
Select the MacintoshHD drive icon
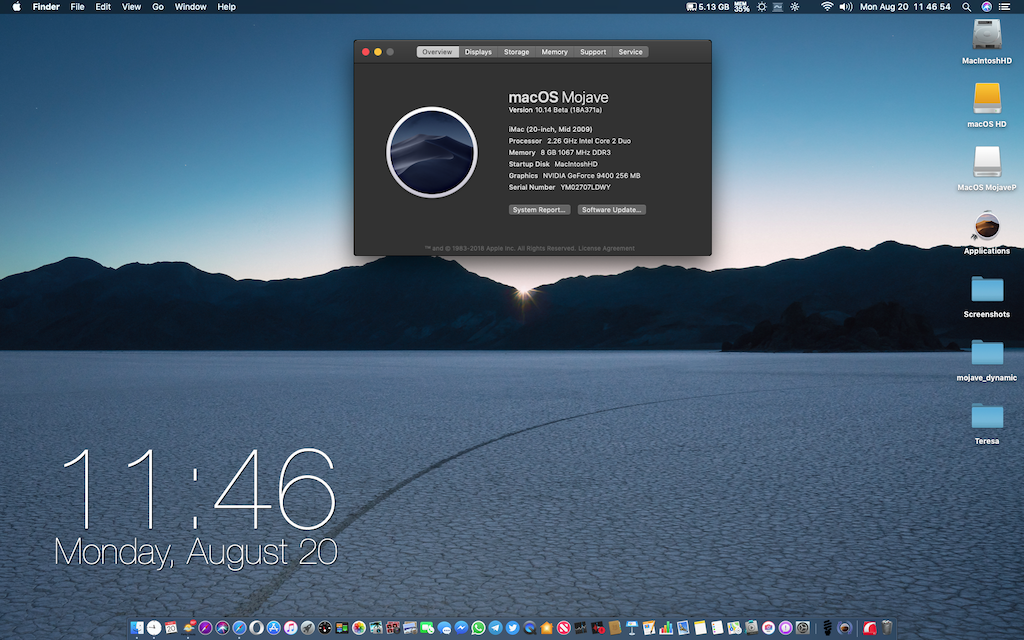point(987,35)
